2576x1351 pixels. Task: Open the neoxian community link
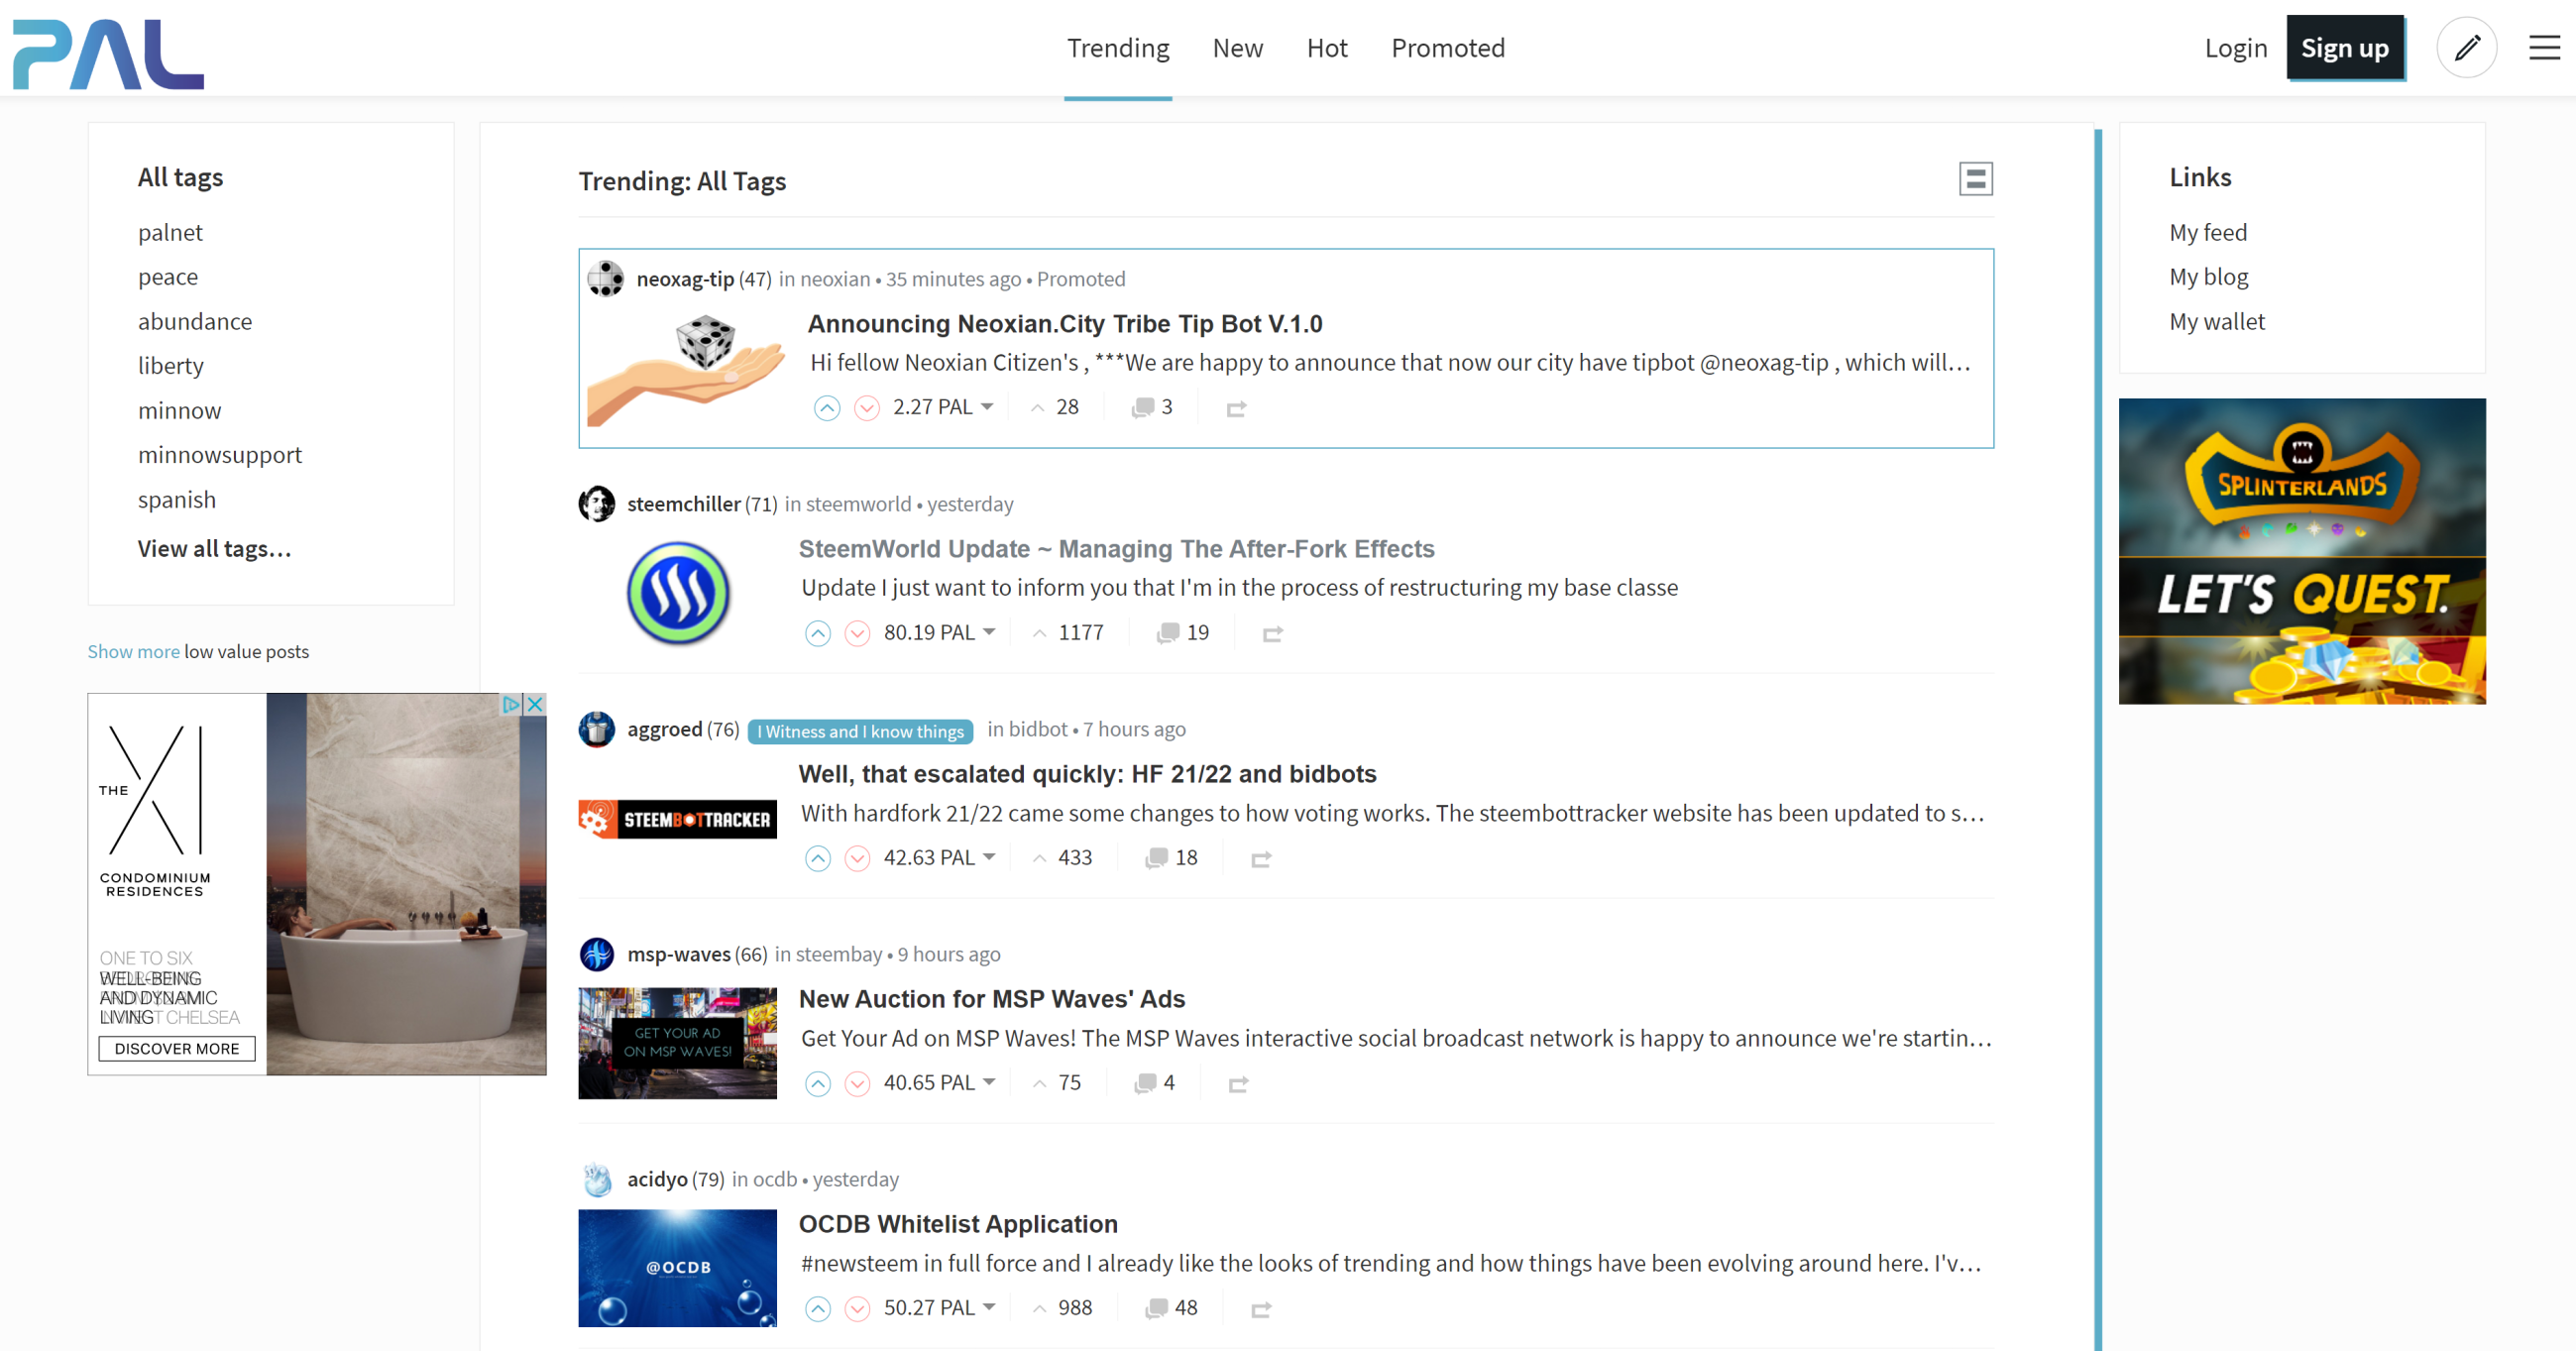[x=835, y=279]
